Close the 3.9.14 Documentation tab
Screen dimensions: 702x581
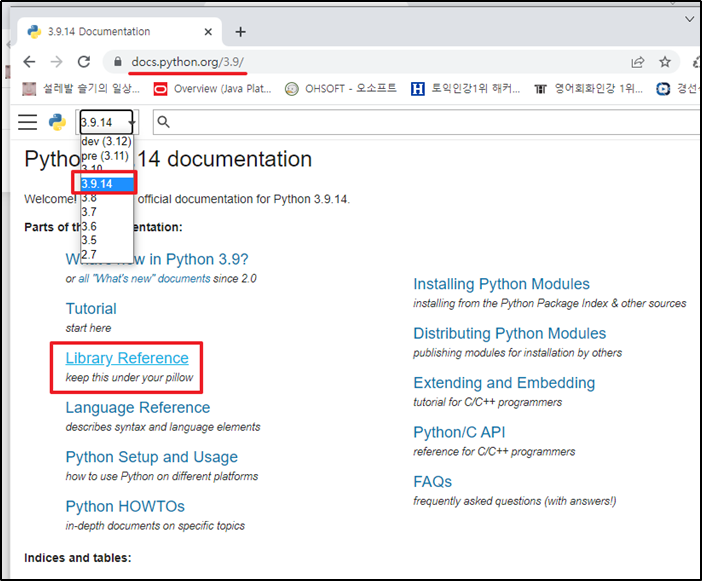point(208,32)
